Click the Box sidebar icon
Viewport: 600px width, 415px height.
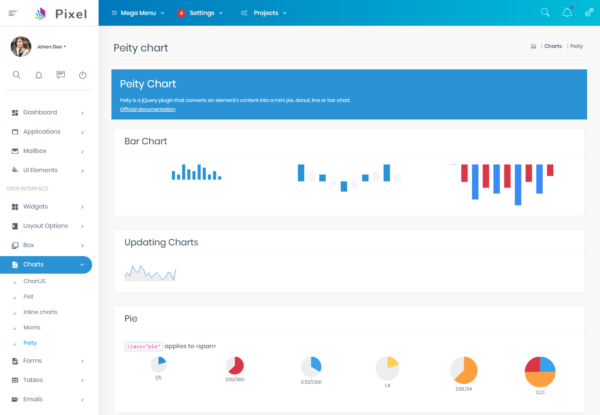pos(15,245)
